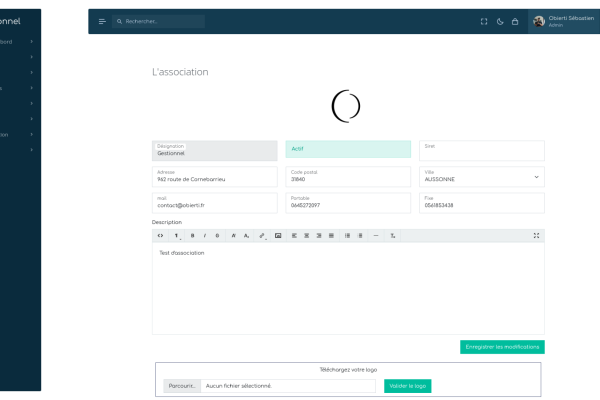This screenshot has height=400, width=600.
Task: Insert a horizontal line in the editor
Action: (376, 235)
